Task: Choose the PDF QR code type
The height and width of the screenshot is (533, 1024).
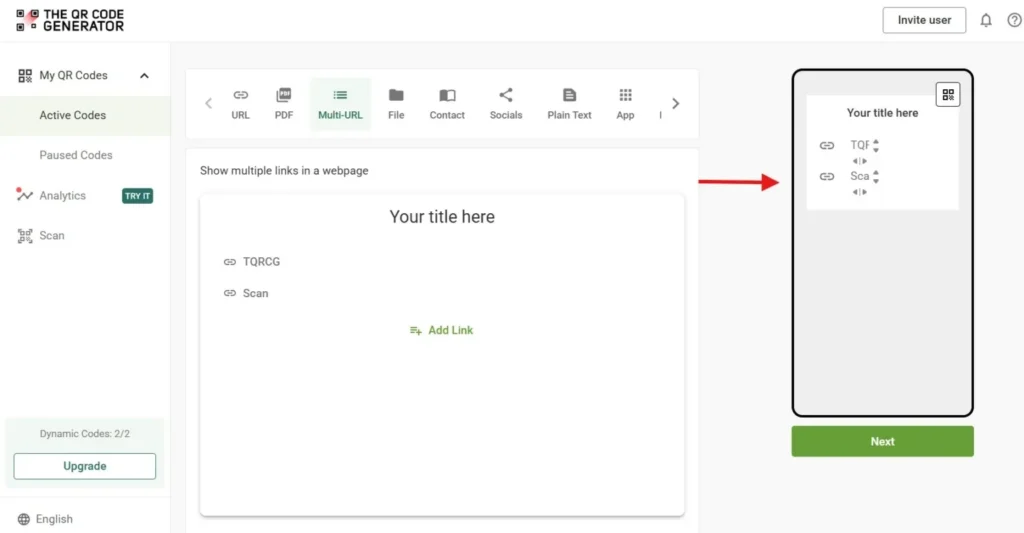Action: pyautogui.click(x=284, y=104)
